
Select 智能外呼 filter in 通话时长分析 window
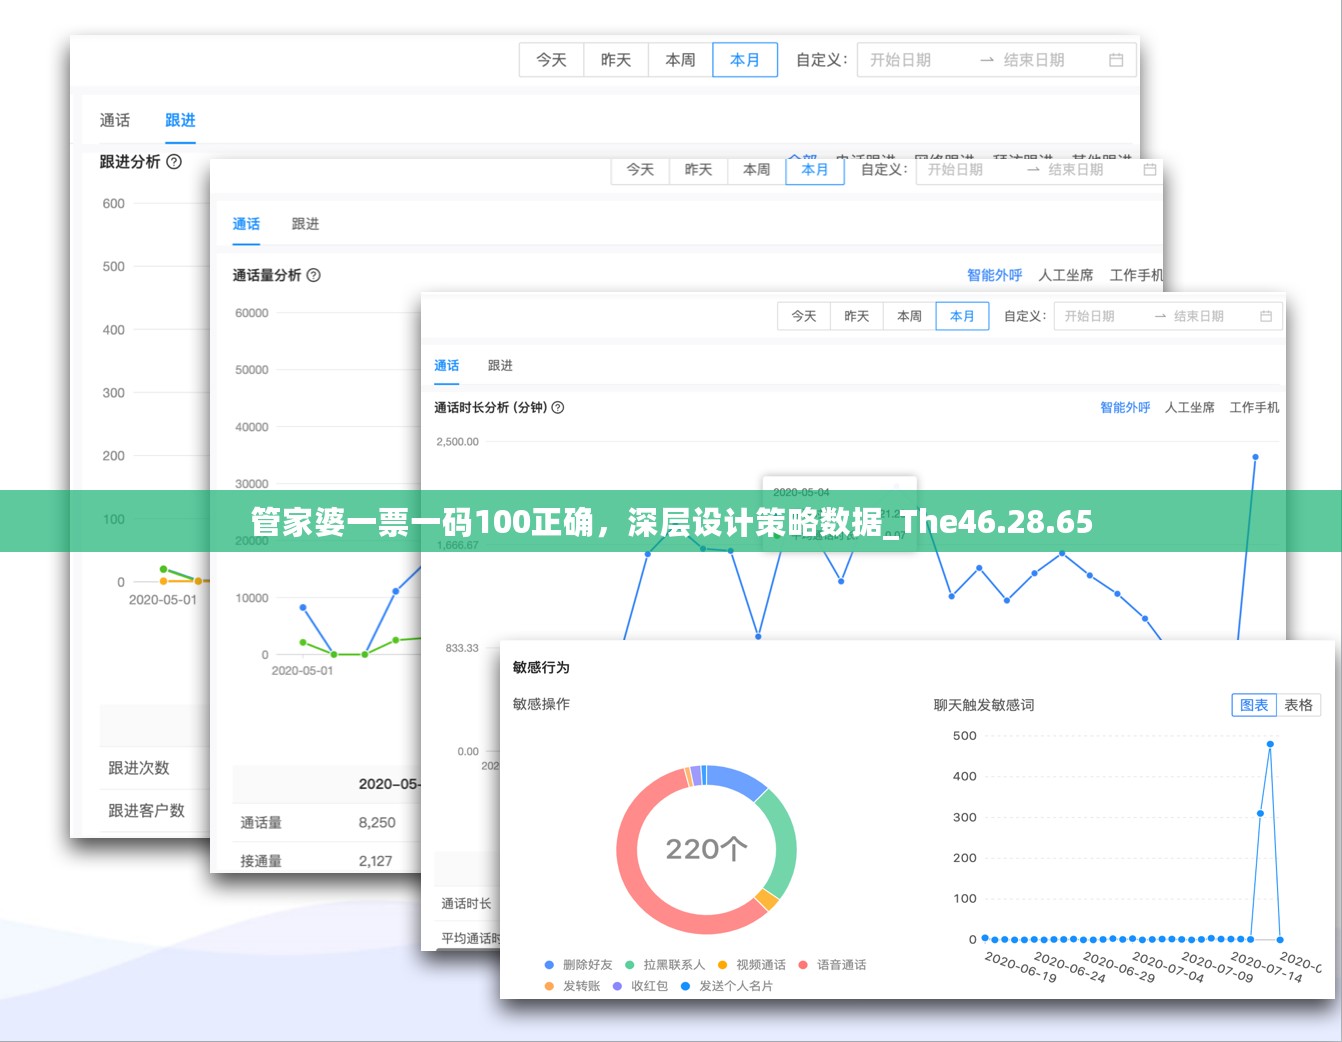tap(1125, 407)
